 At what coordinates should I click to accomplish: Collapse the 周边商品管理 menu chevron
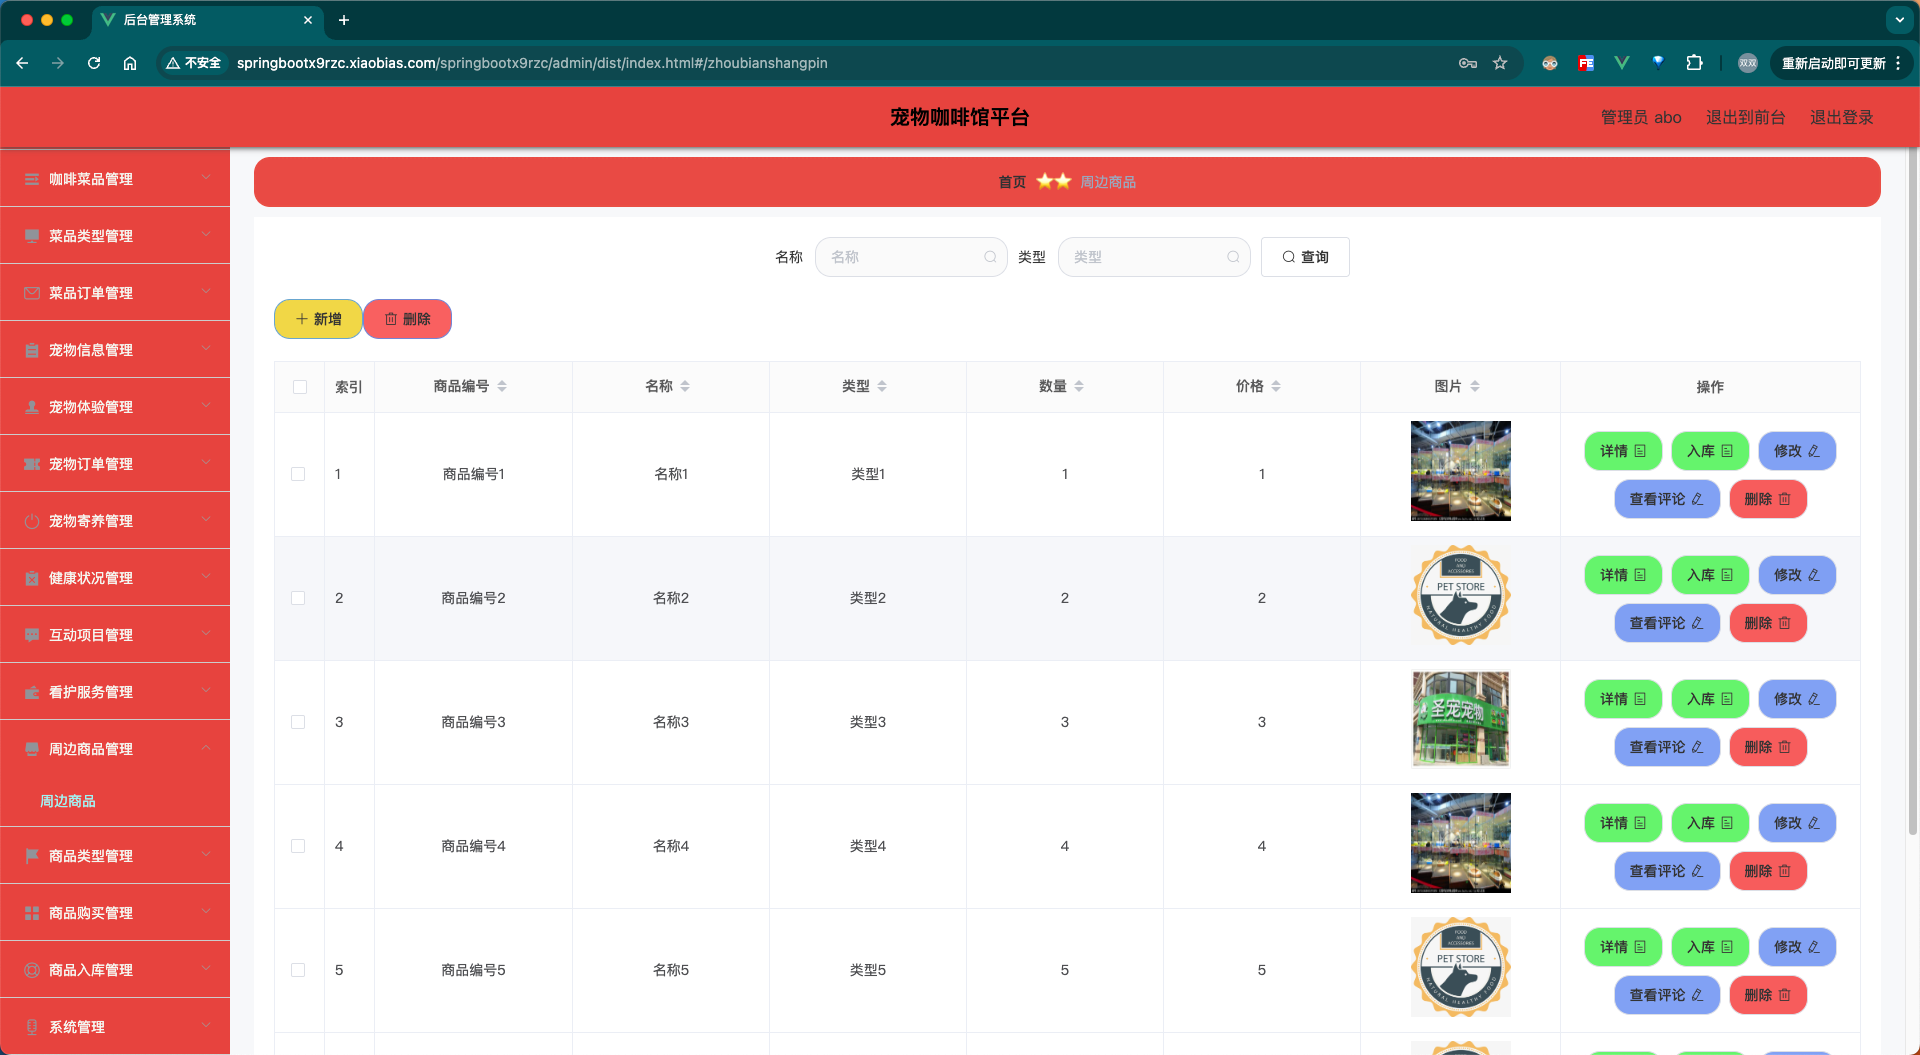pos(206,748)
